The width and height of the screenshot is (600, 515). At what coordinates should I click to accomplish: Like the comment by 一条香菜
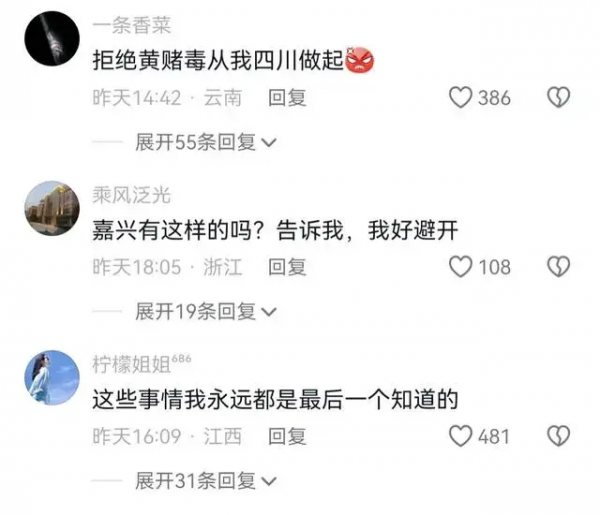pos(460,98)
